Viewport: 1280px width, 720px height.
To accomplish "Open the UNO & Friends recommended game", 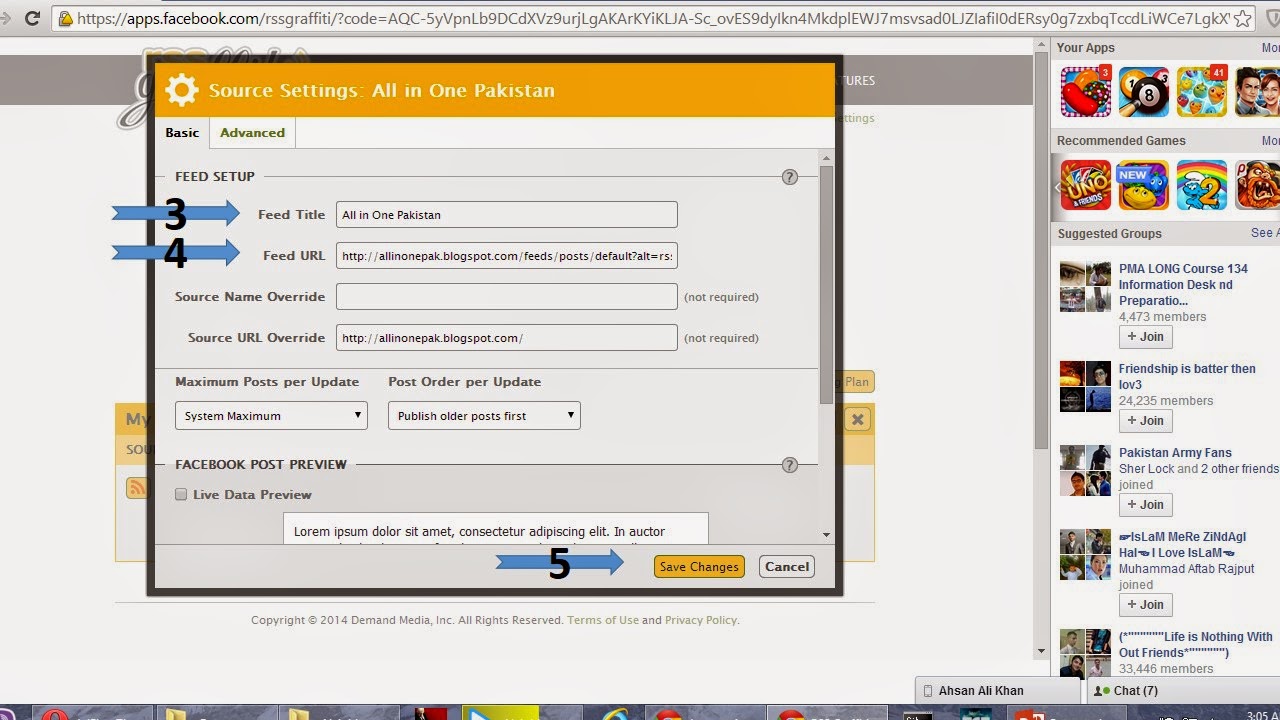I will point(1085,184).
